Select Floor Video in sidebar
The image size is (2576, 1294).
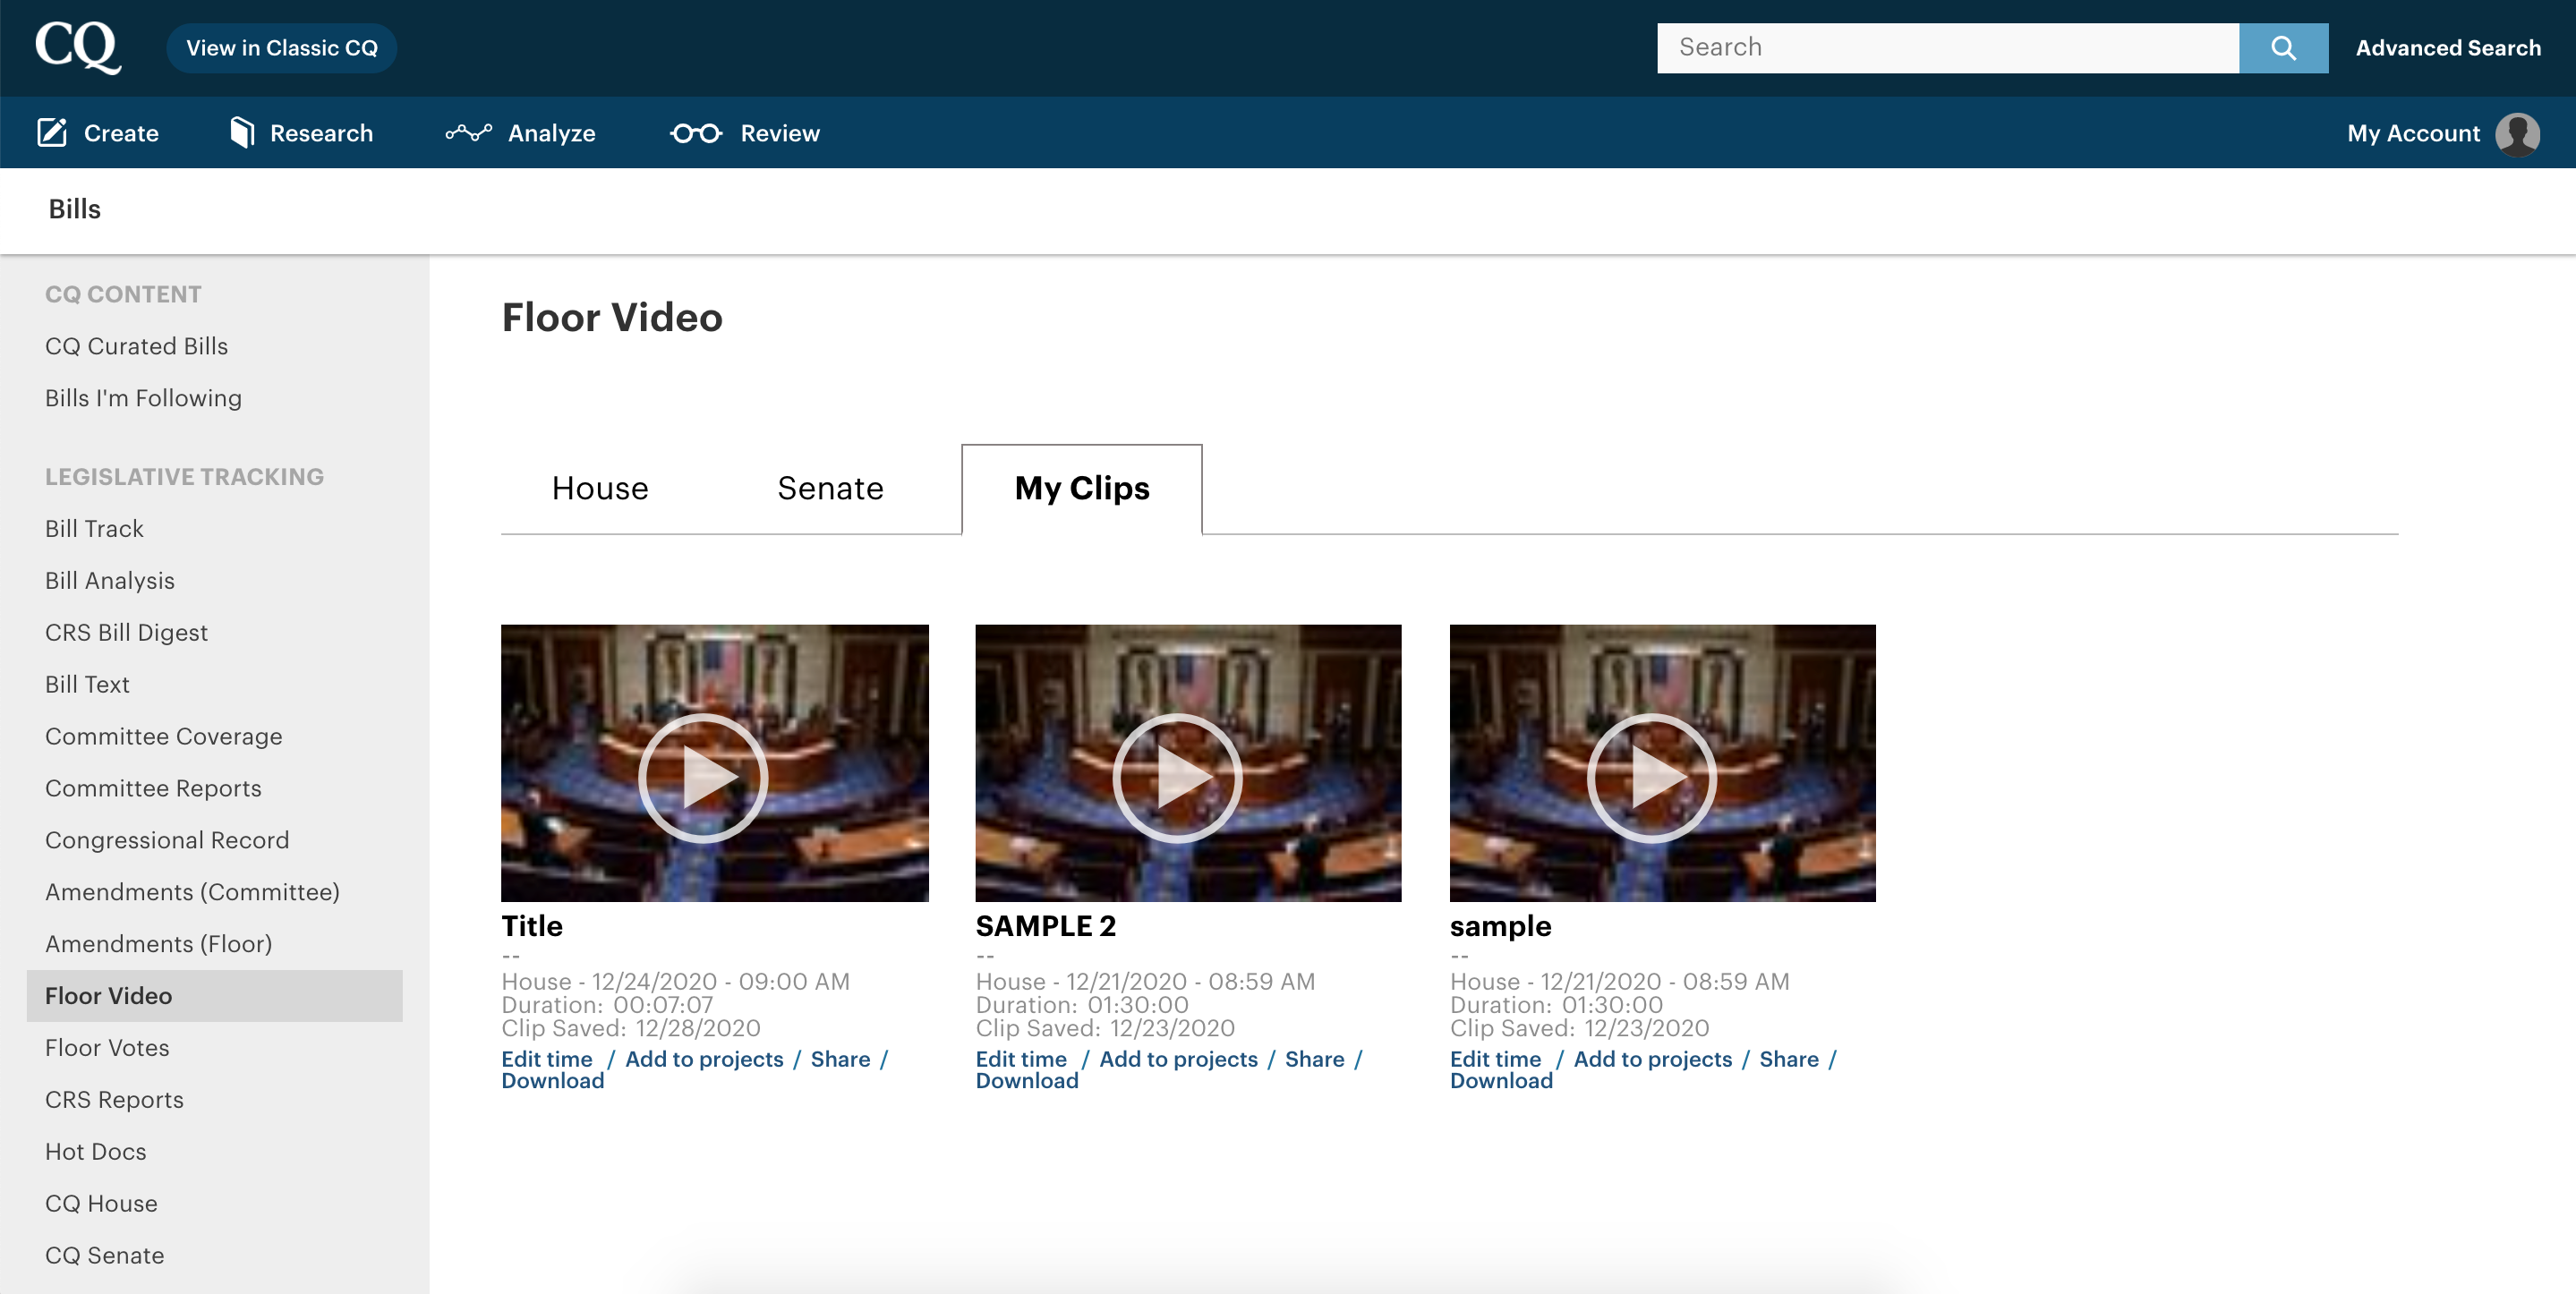(x=214, y=996)
